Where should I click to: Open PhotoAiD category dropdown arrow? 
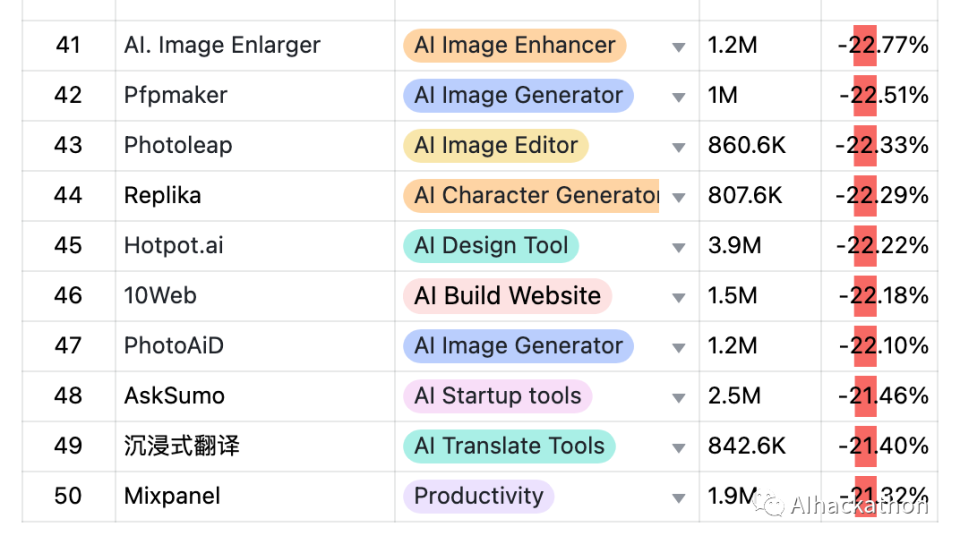click(x=679, y=347)
